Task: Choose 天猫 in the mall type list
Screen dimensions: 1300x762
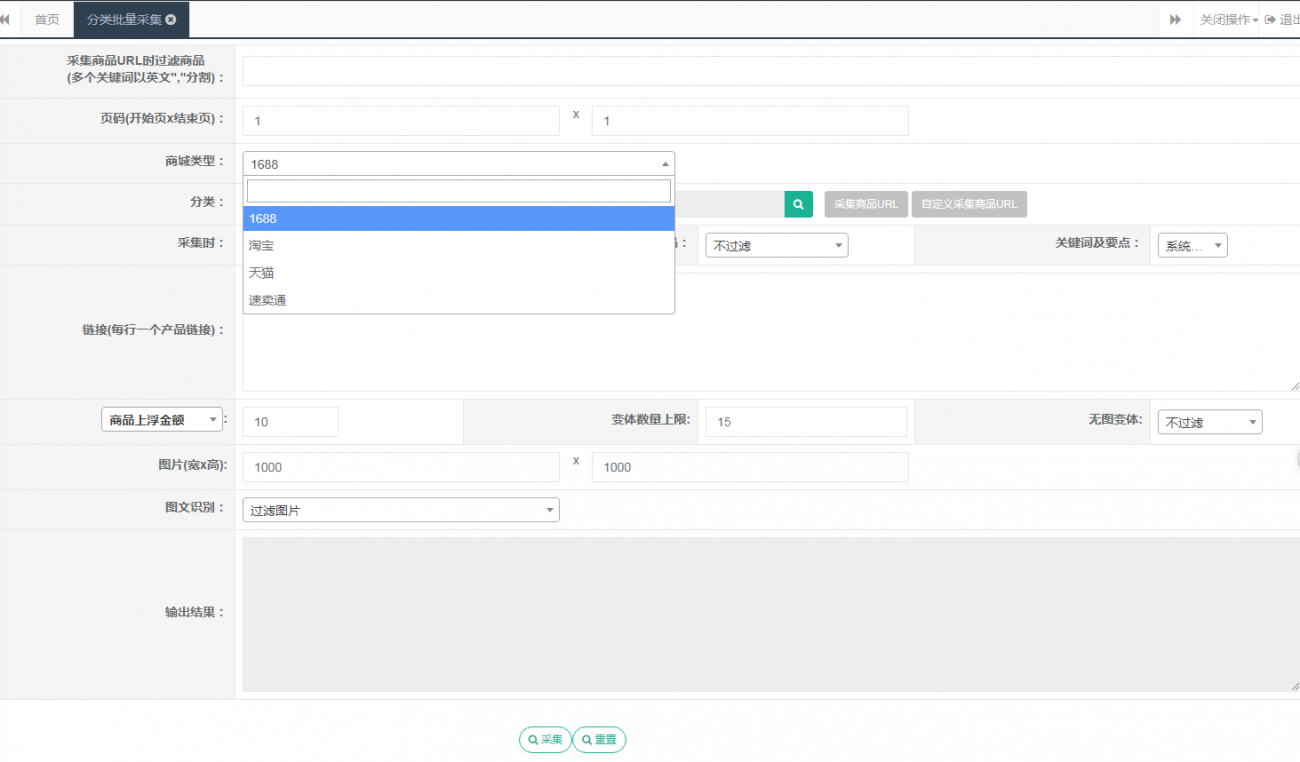Action: [459, 273]
